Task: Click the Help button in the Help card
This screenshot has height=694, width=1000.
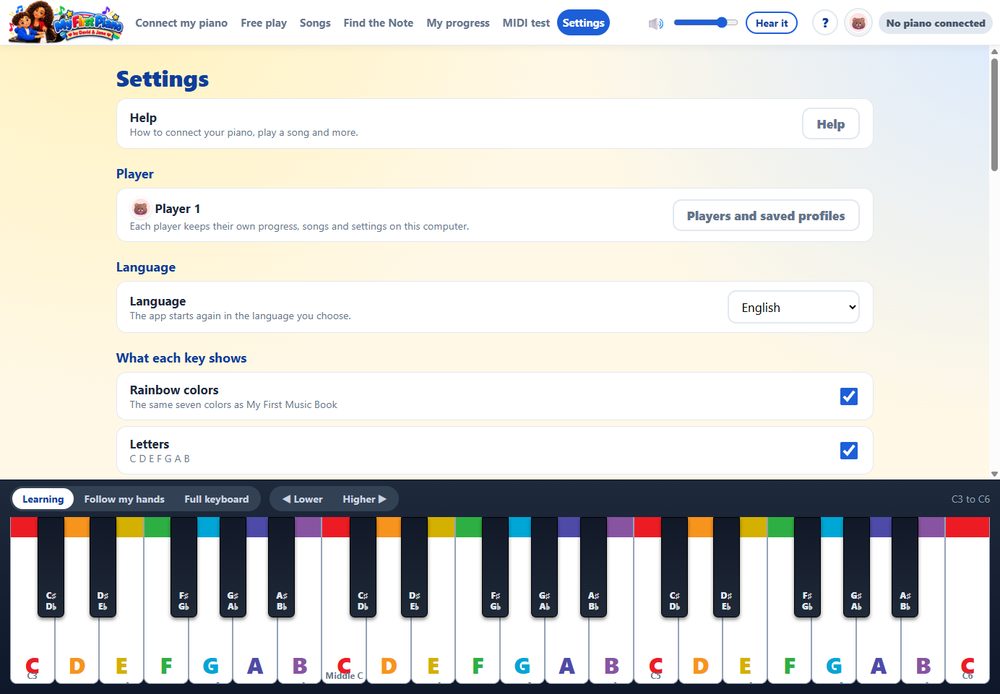Action: (x=830, y=124)
